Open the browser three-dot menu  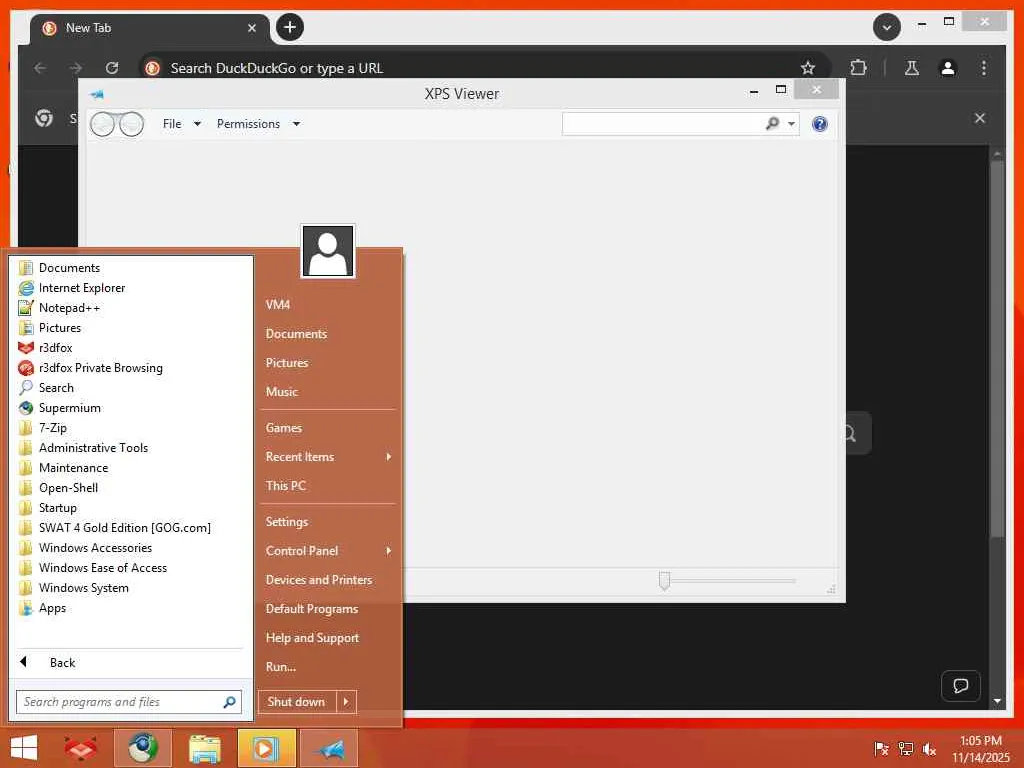[984, 68]
